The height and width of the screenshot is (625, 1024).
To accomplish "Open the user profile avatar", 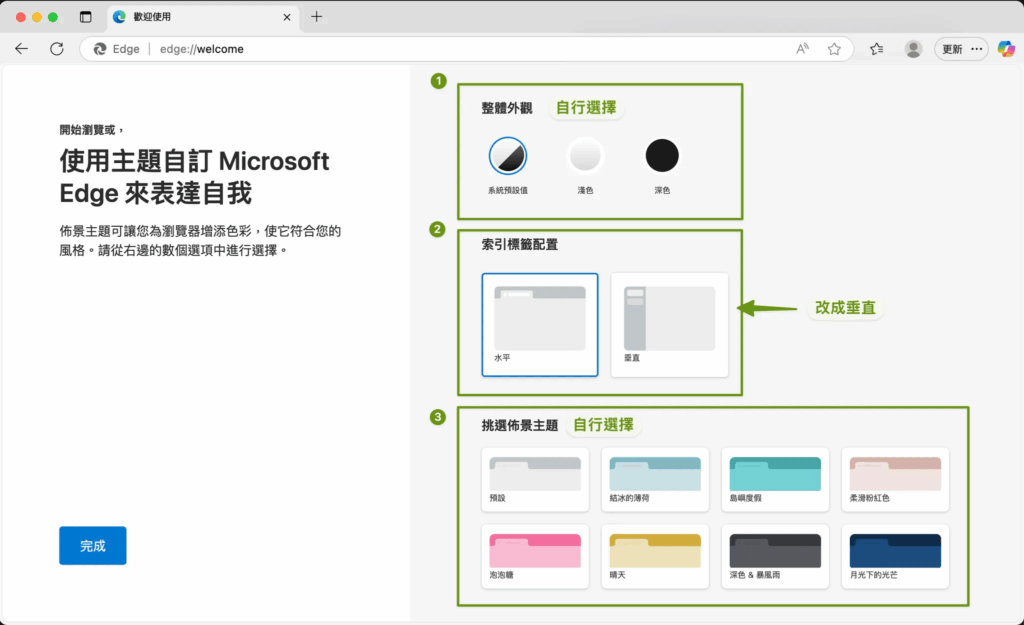I will click(x=913, y=49).
